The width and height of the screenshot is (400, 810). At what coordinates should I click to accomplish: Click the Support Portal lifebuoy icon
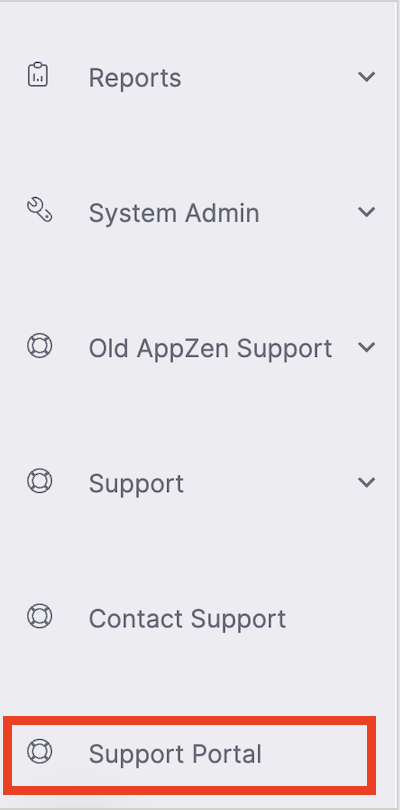[x=39, y=752]
